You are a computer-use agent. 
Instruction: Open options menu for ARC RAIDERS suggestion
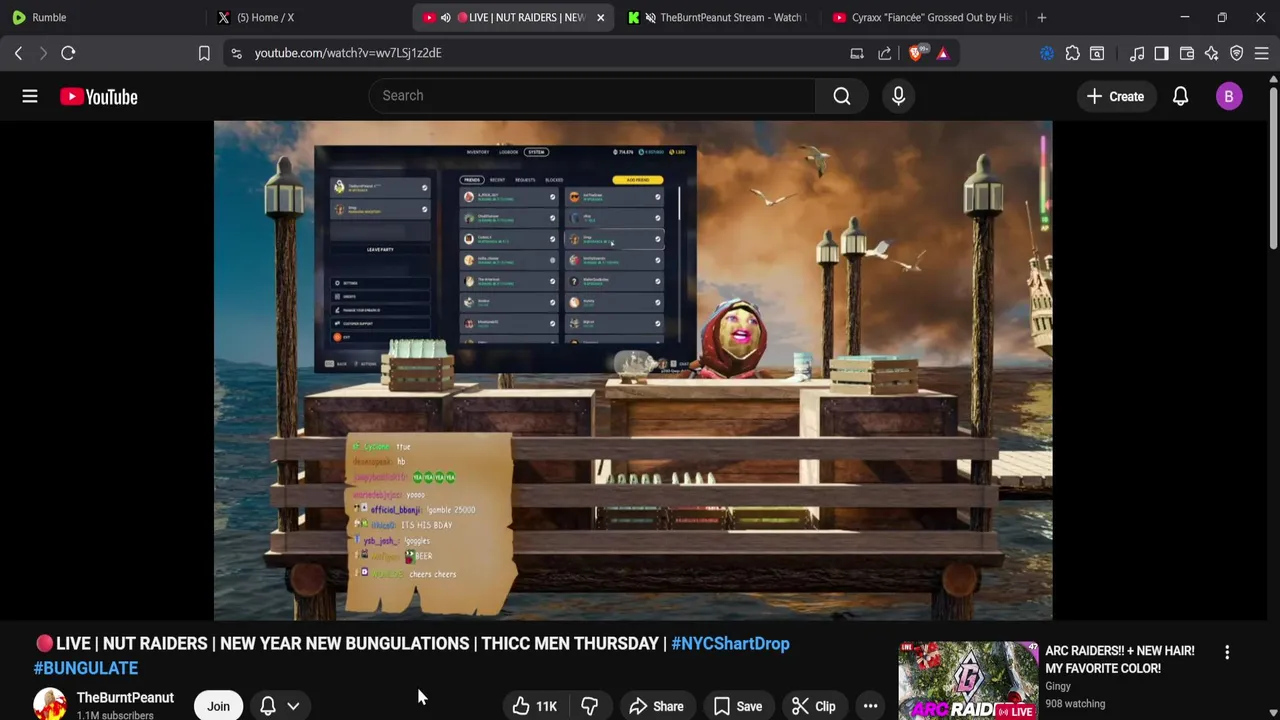click(1227, 652)
